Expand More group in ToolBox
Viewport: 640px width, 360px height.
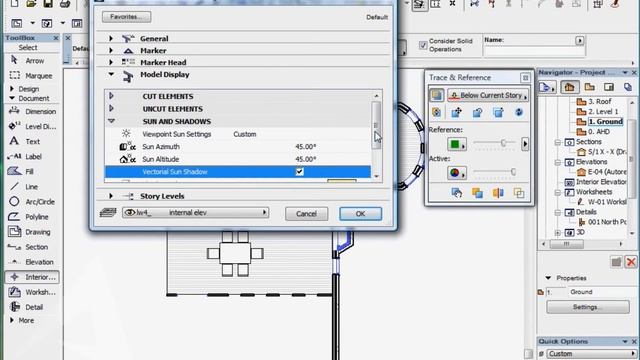pyautogui.click(x=12, y=320)
